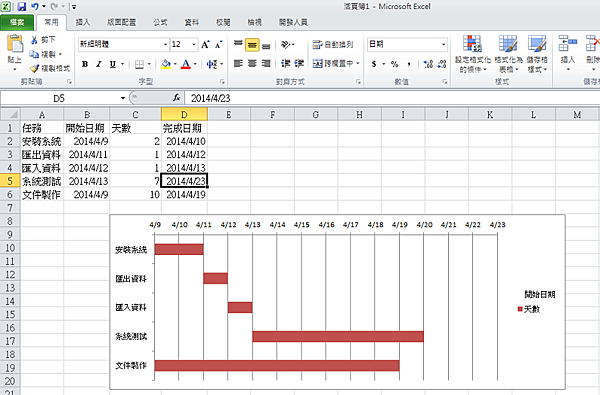This screenshot has height=395, width=600.
Task: Click the Save icon in Quick Access toolbar
Action: (x=21, y=6)
